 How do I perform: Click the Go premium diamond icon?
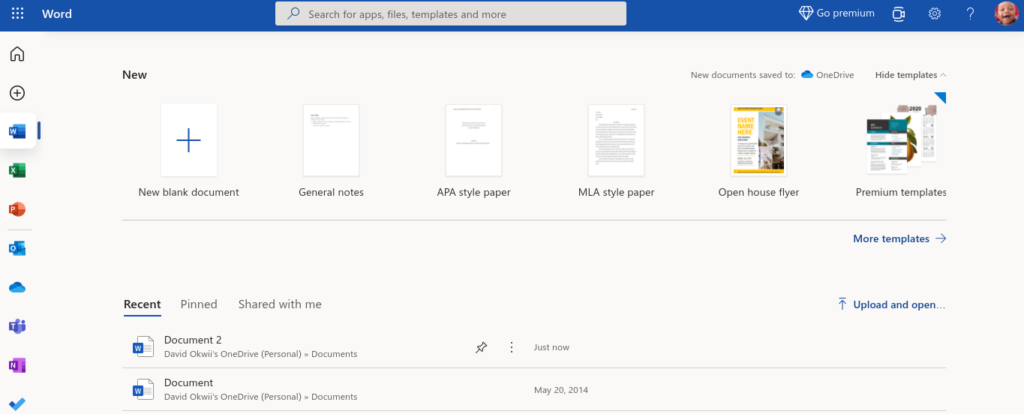(x=806, y=13)
